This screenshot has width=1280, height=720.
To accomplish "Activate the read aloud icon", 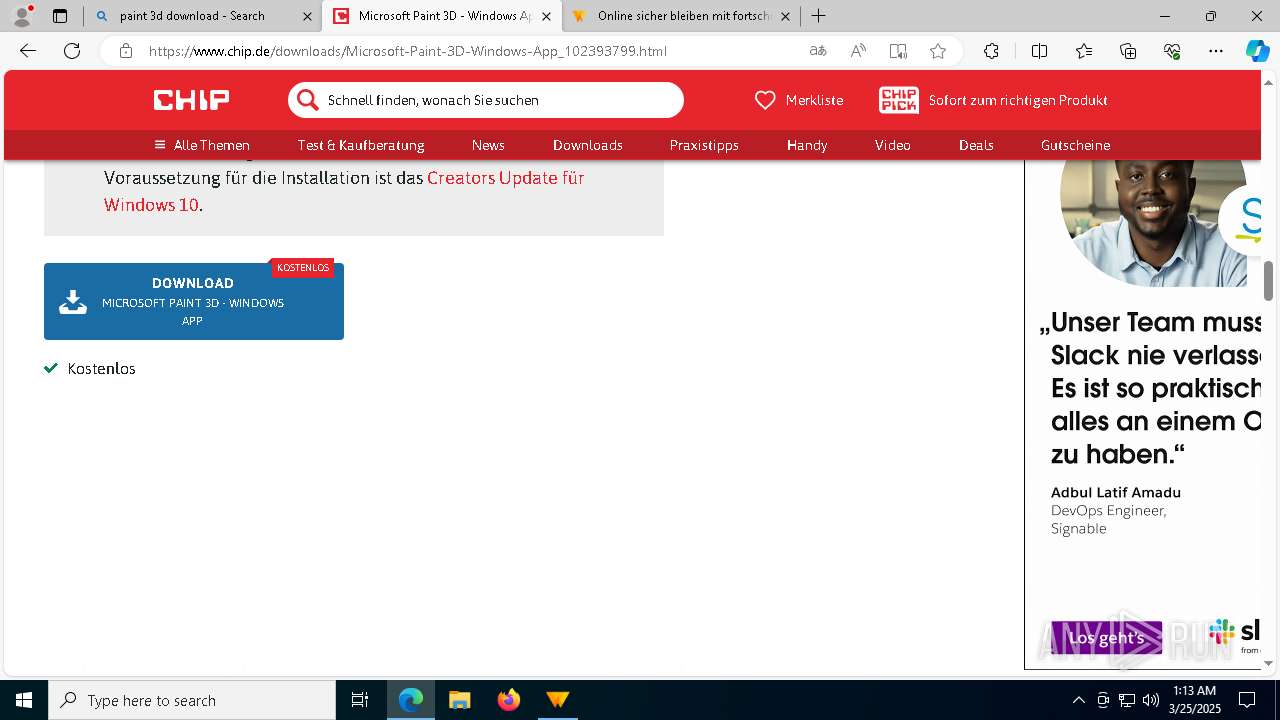I will tap(858, 51).
